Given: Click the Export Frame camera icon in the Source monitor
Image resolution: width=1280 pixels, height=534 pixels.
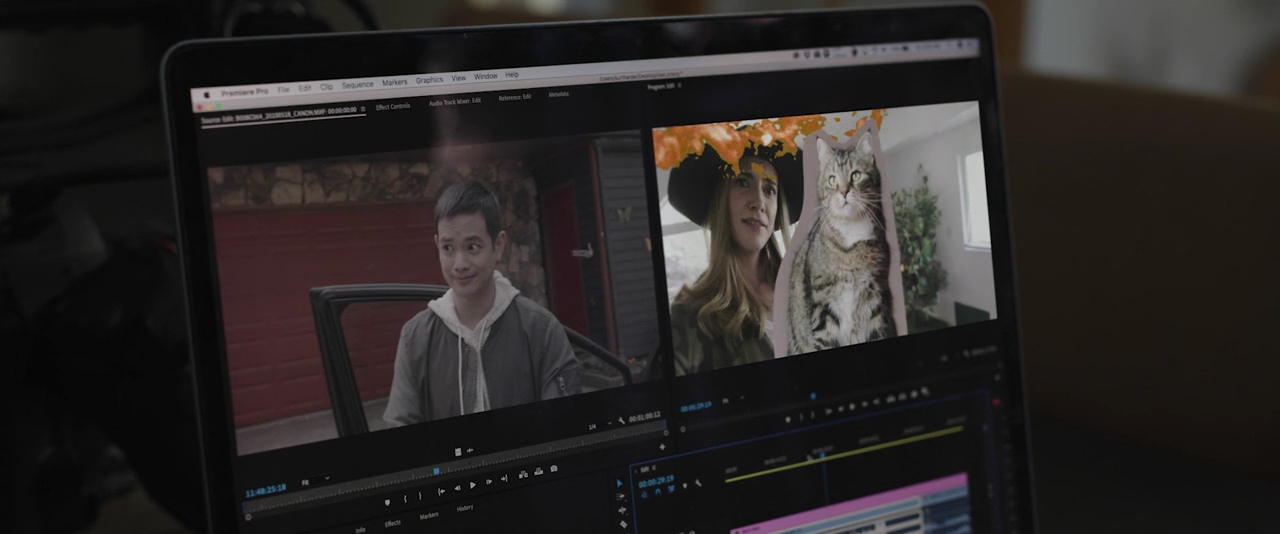Looking at the screenshot, I should click(553, 468).
